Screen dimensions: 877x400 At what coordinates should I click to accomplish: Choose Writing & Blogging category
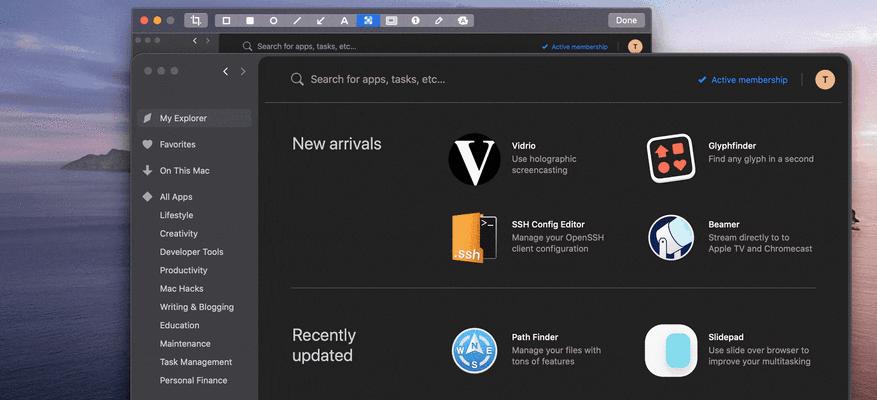point(197,307)
